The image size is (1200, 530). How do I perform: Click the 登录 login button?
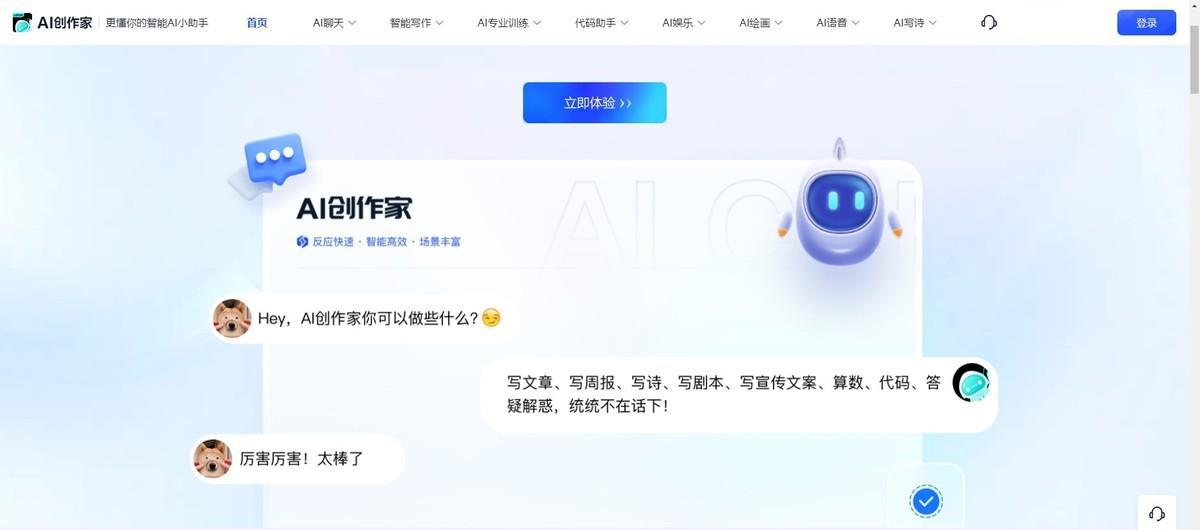1146,22
